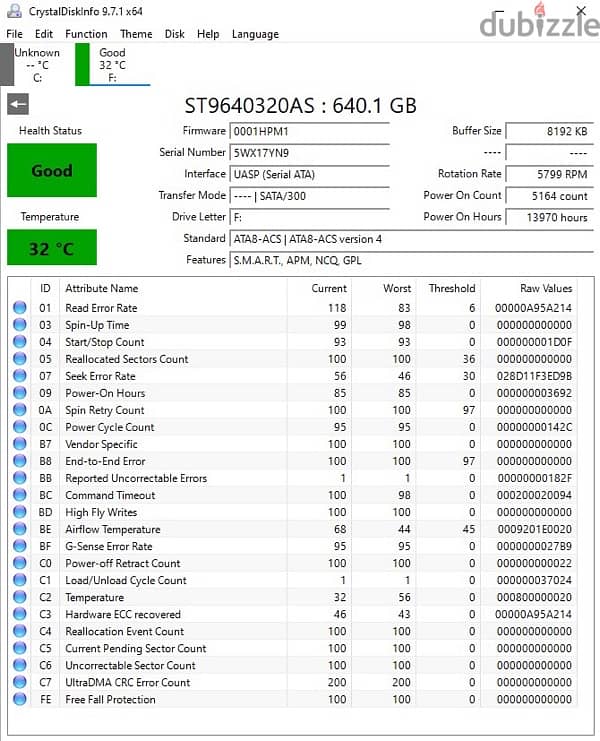The image size is (600, 741).
Task: Click the Raw Values column header
Action: [x=546, y=288]
